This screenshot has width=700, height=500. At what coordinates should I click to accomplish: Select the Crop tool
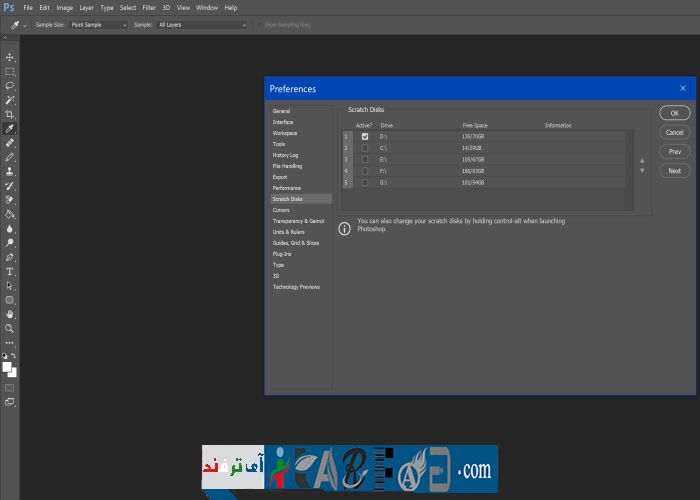point(10,114)
